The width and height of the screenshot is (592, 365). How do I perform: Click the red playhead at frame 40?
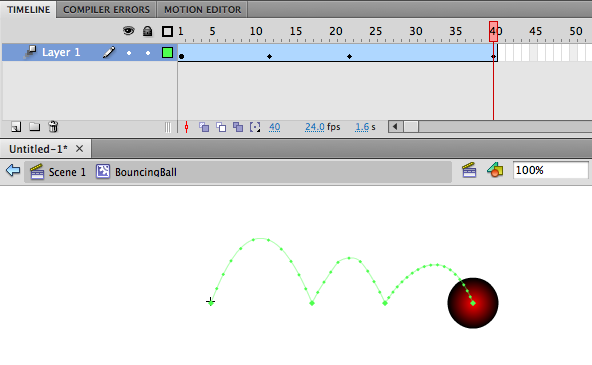coord(493,31)
